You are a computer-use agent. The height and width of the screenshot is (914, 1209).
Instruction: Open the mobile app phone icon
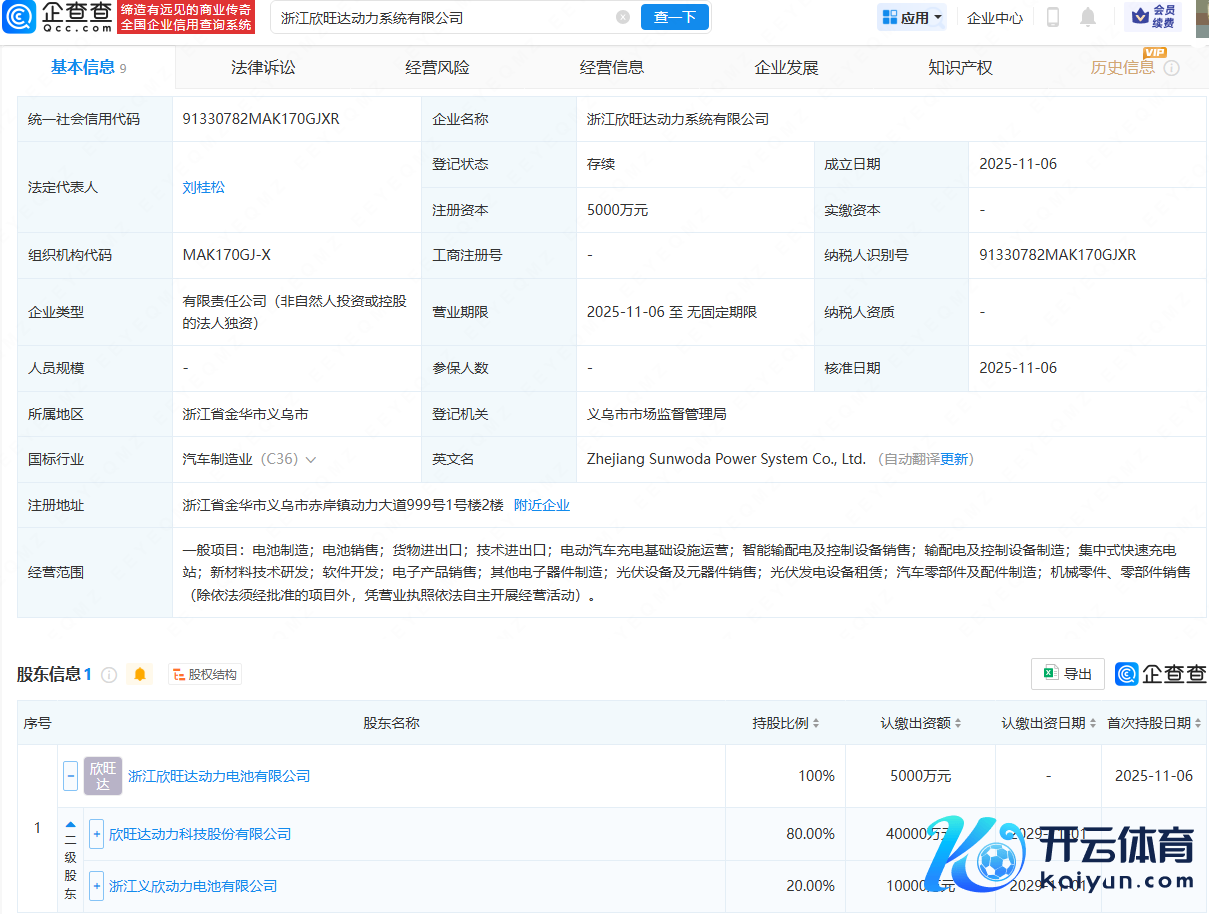(x=1053, y=17)
